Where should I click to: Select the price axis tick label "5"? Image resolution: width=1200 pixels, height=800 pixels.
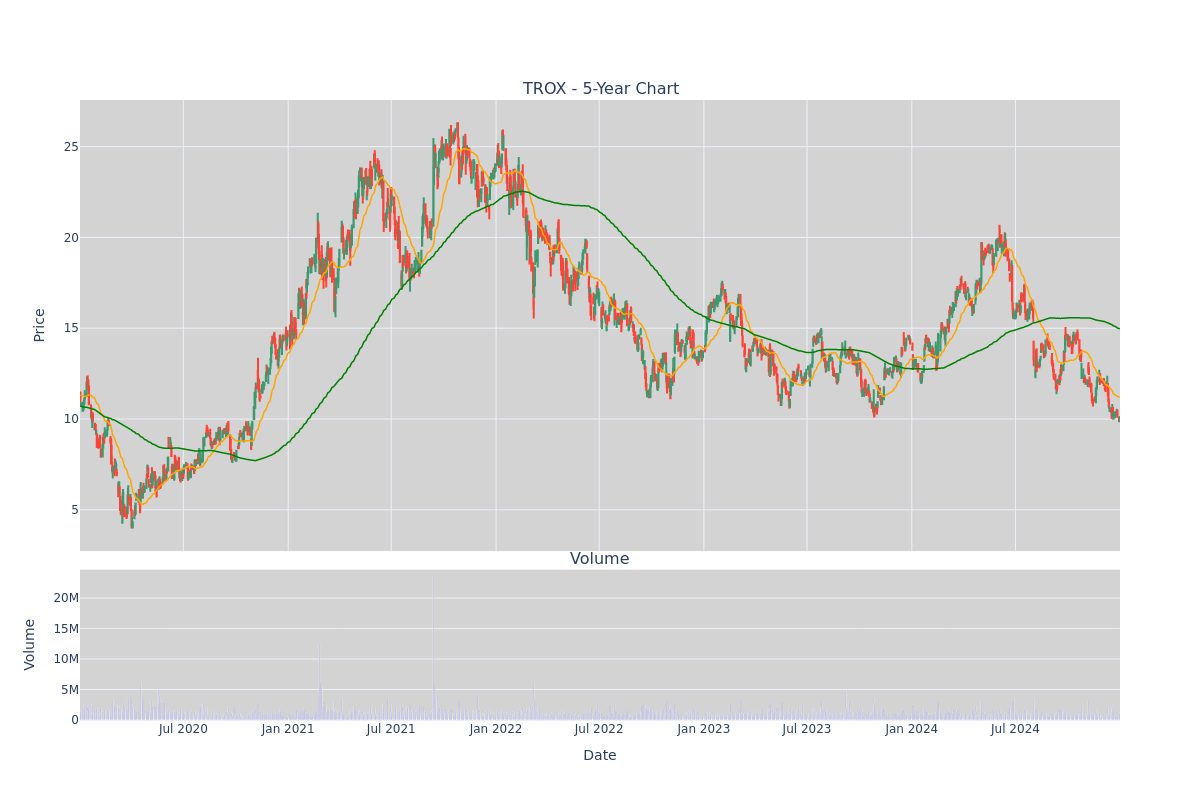coord(75,509)
